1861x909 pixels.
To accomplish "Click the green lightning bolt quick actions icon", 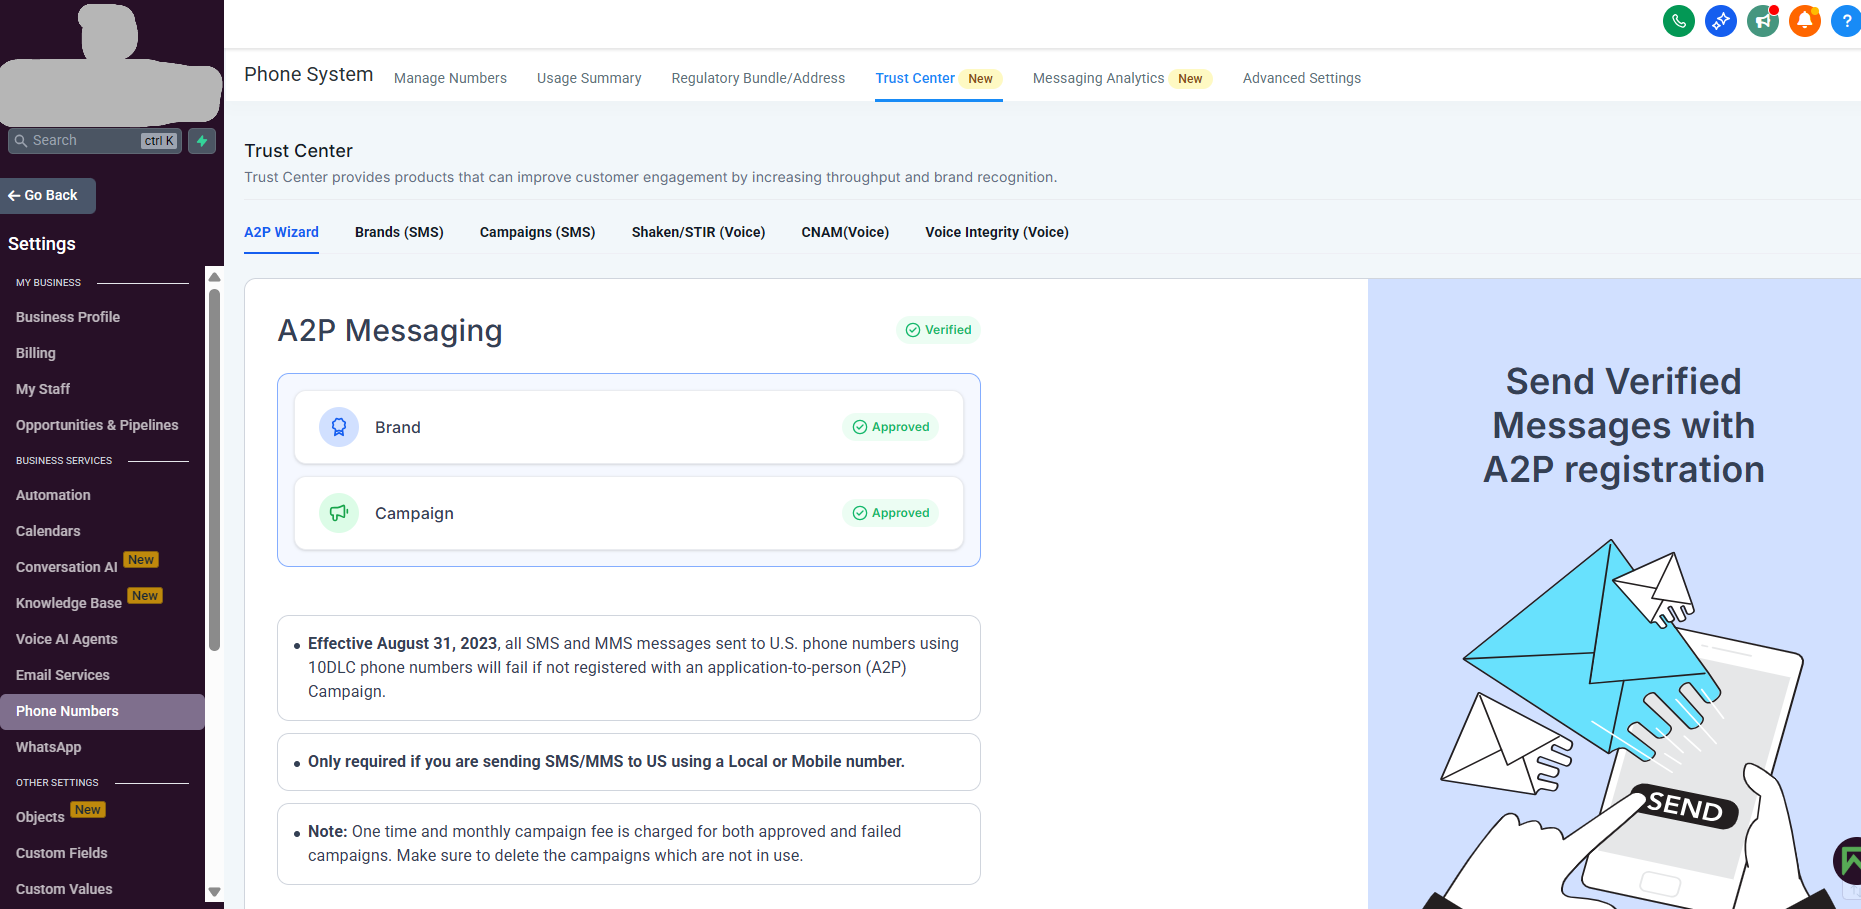I will click(202, 141).
